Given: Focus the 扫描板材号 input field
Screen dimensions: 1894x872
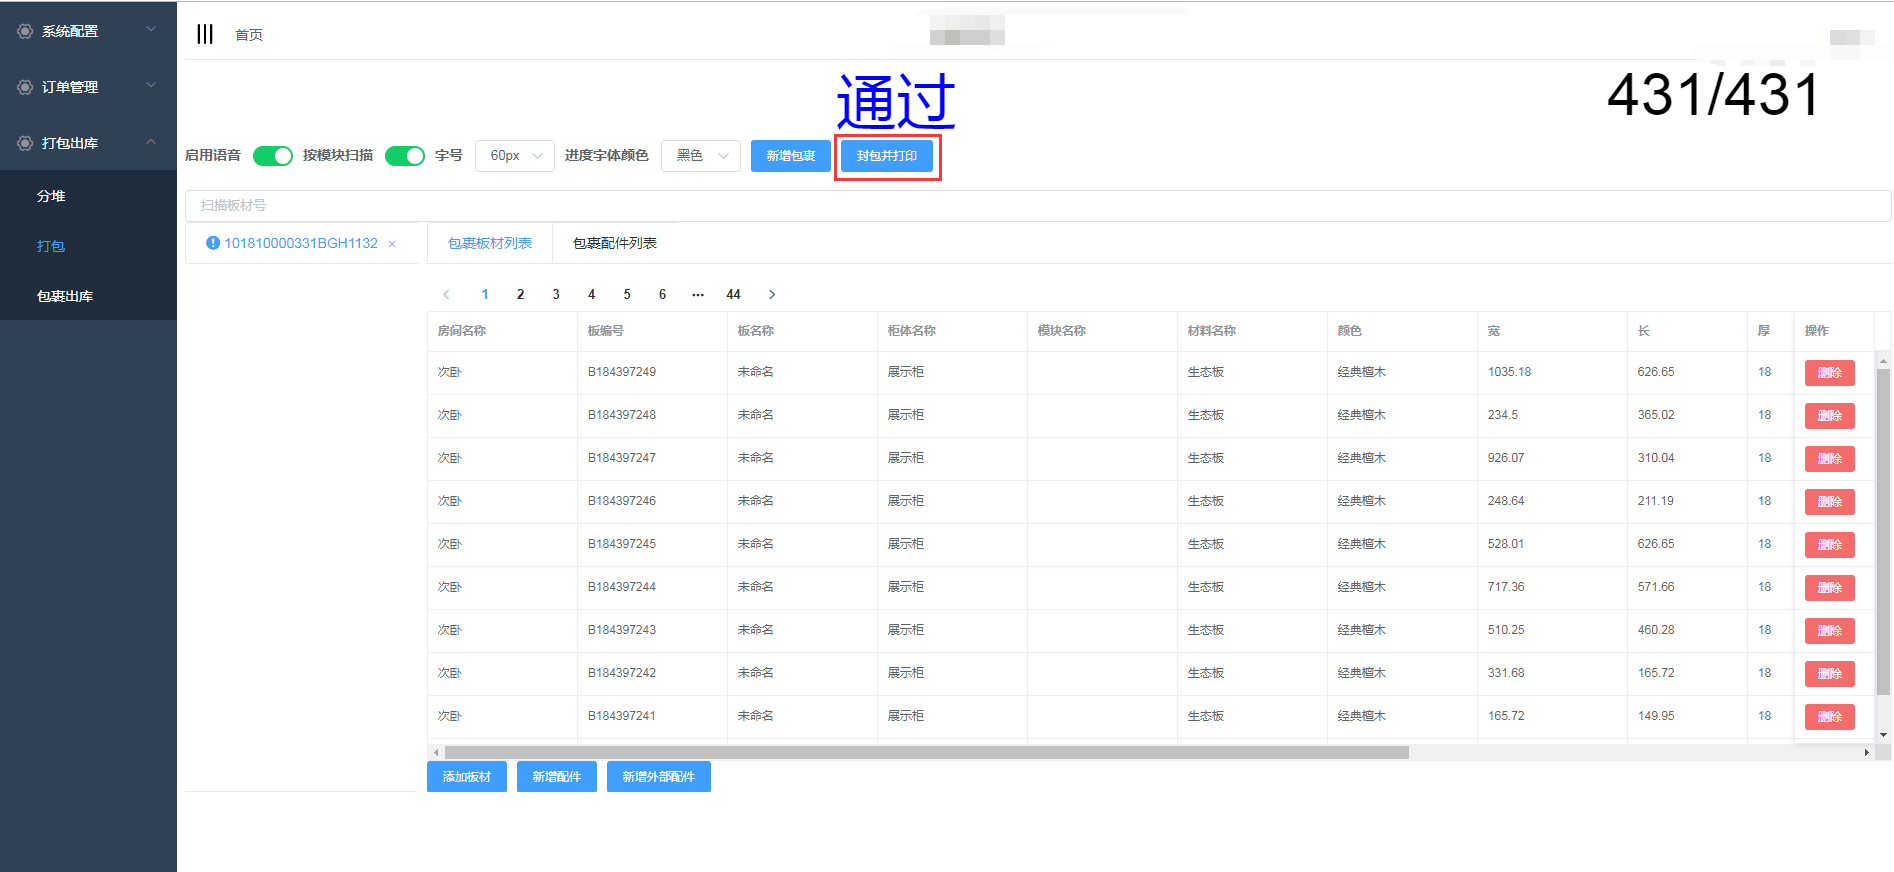Looking at the screenshot, I should (1036, 205).
